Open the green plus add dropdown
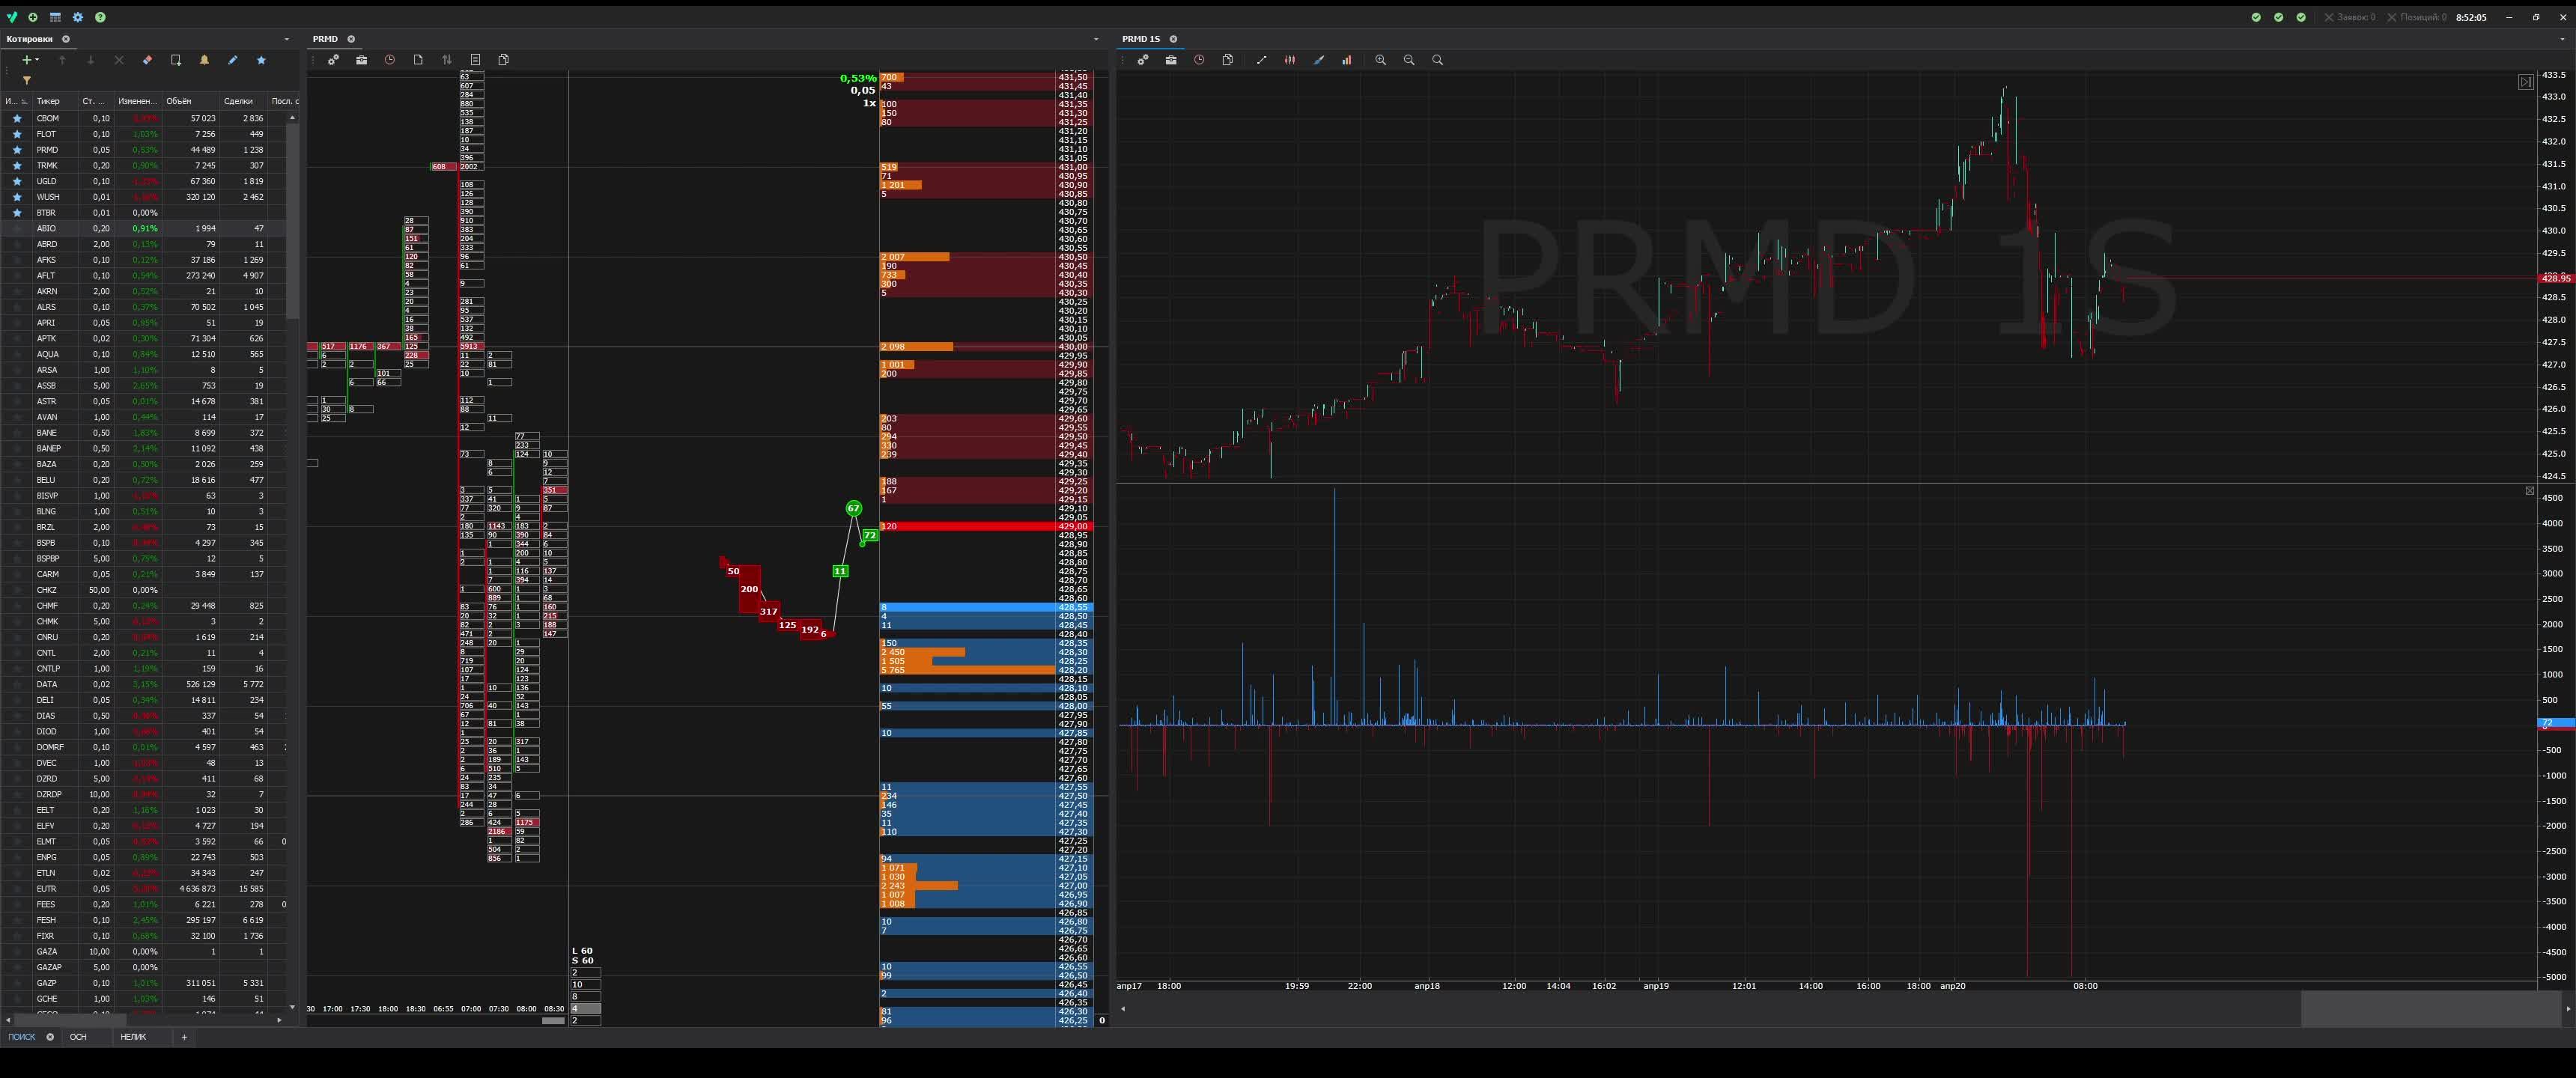This screenshot has width=2576, height=1078. 30,60
